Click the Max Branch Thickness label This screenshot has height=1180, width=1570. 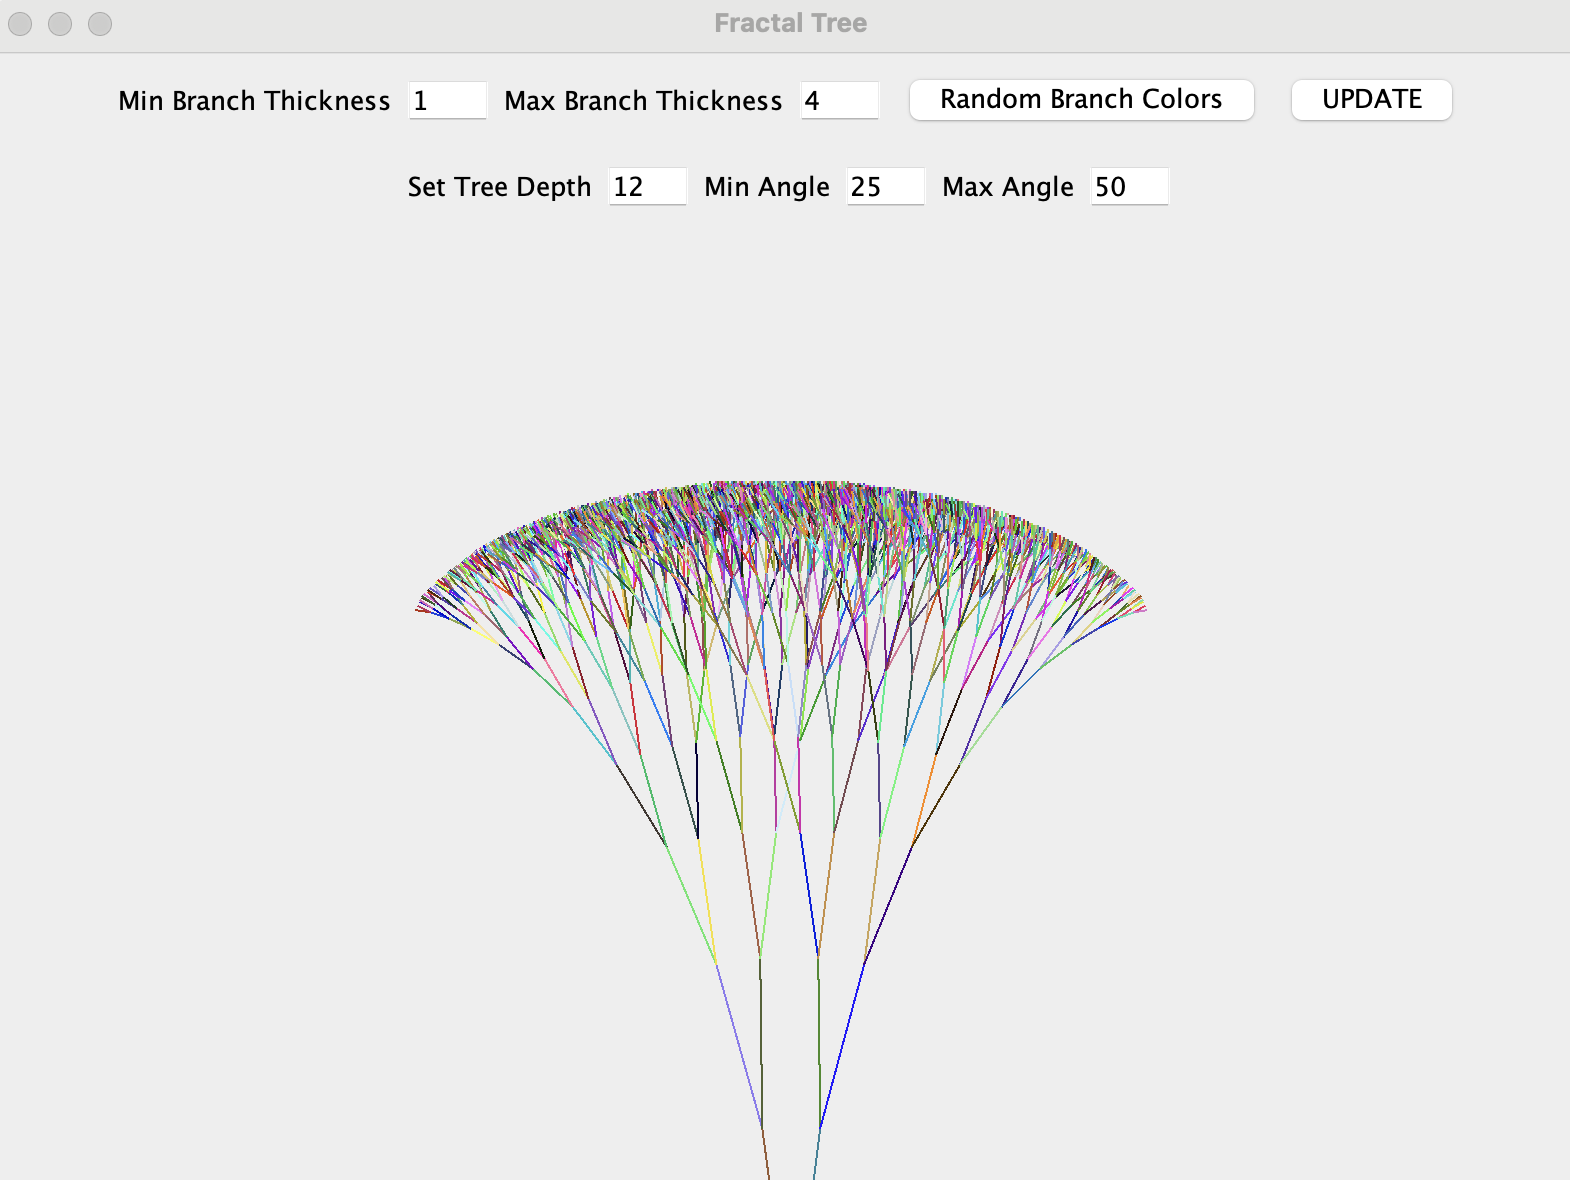(643, 101)
